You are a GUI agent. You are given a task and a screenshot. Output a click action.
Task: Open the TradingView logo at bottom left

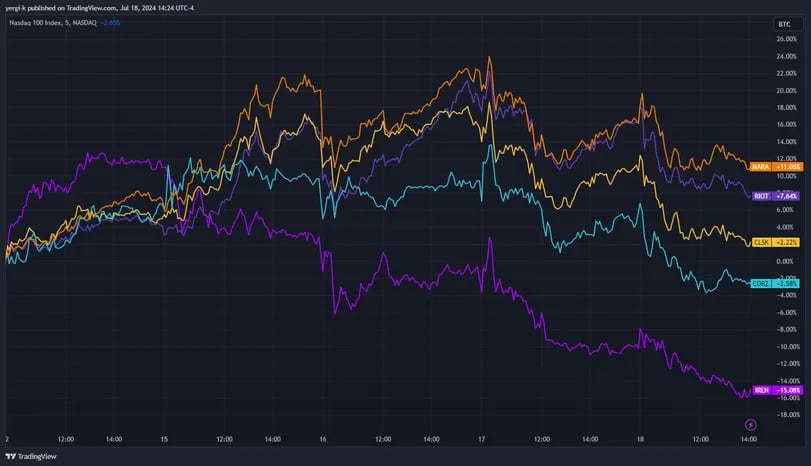(x=31, y=456)
